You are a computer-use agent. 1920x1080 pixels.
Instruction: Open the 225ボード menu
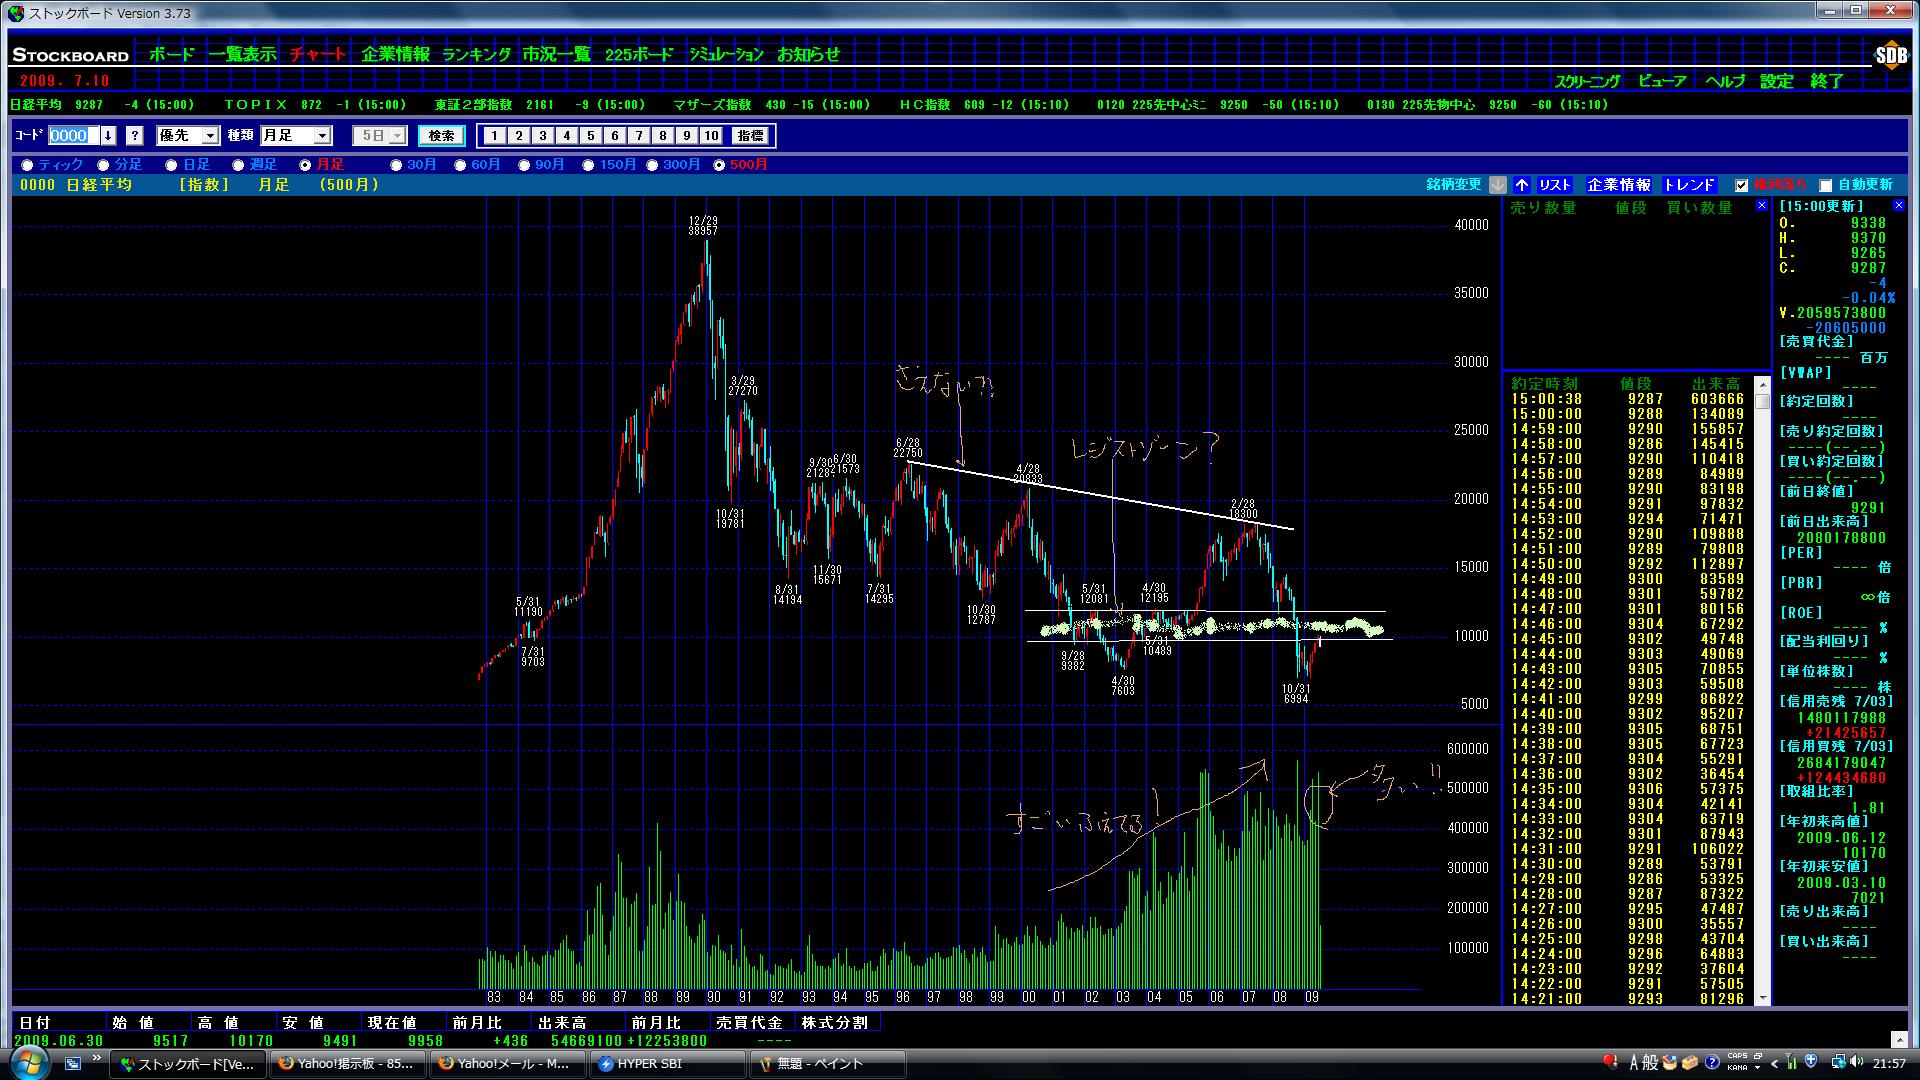639,55
